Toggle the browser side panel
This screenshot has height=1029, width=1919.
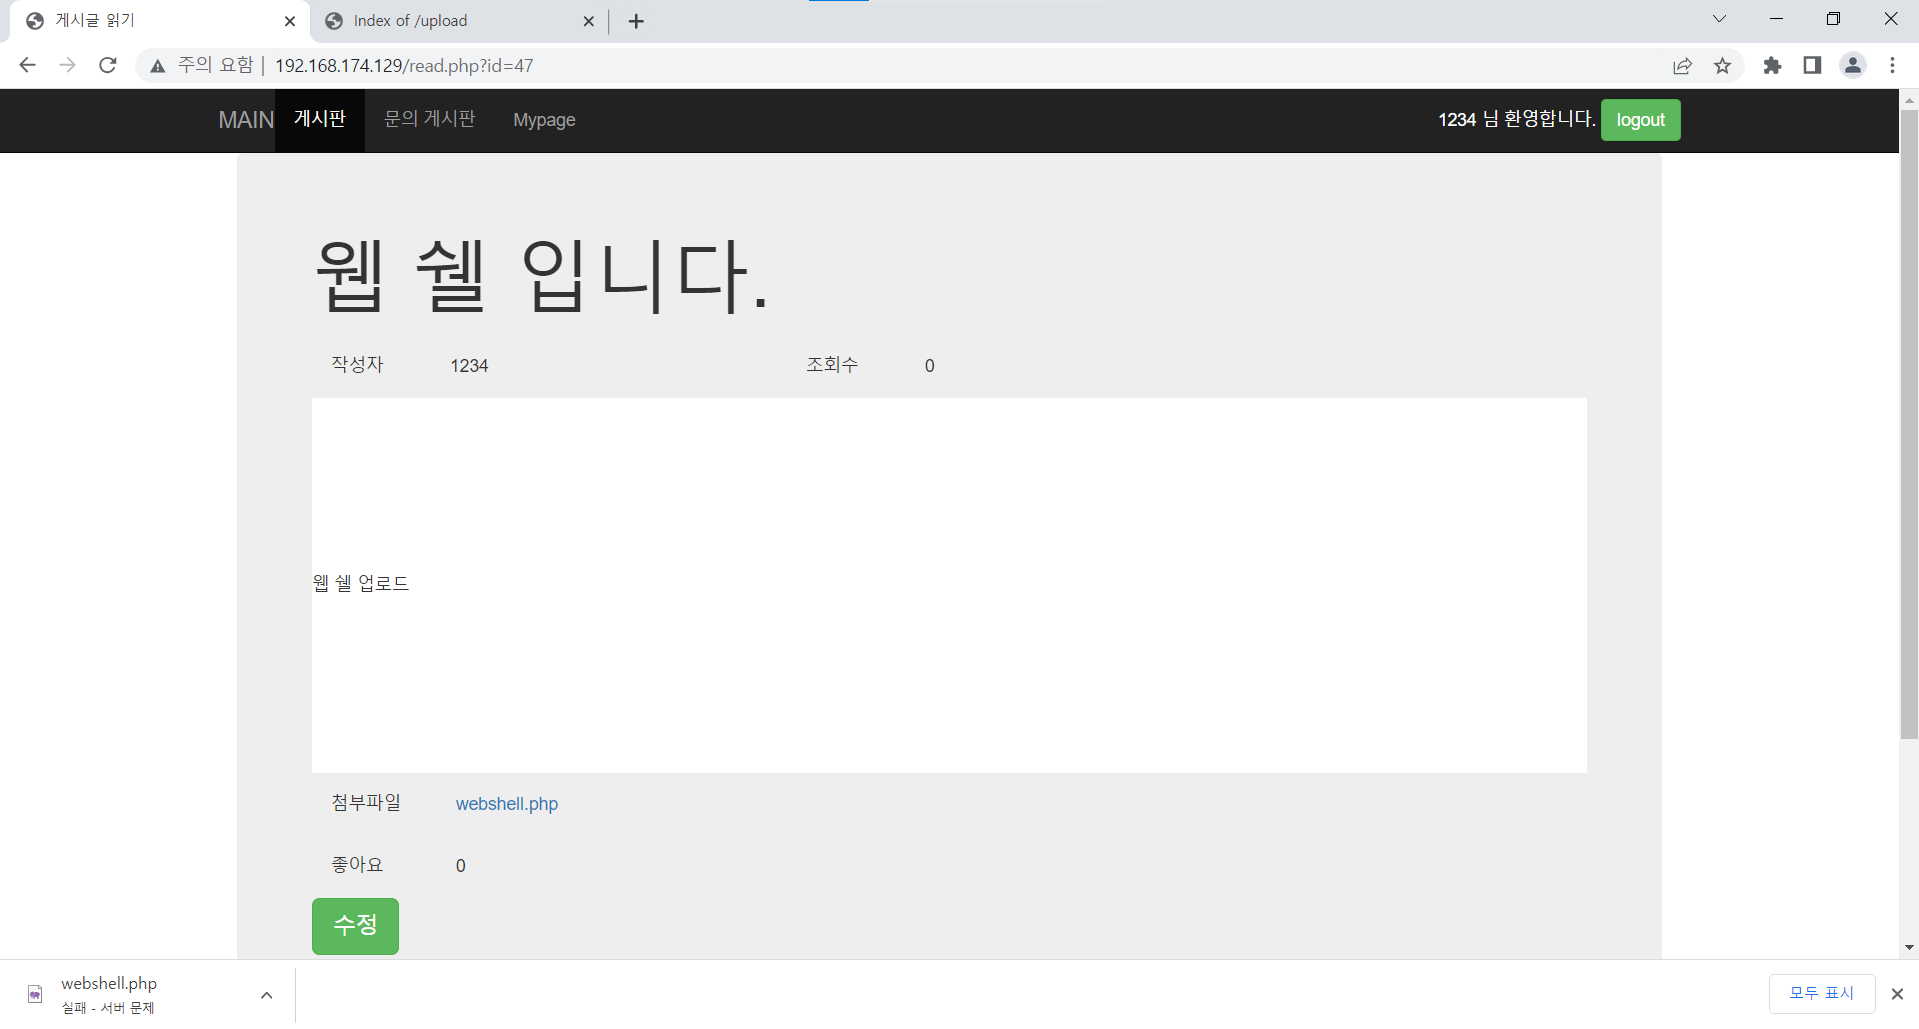point(1812,66)
